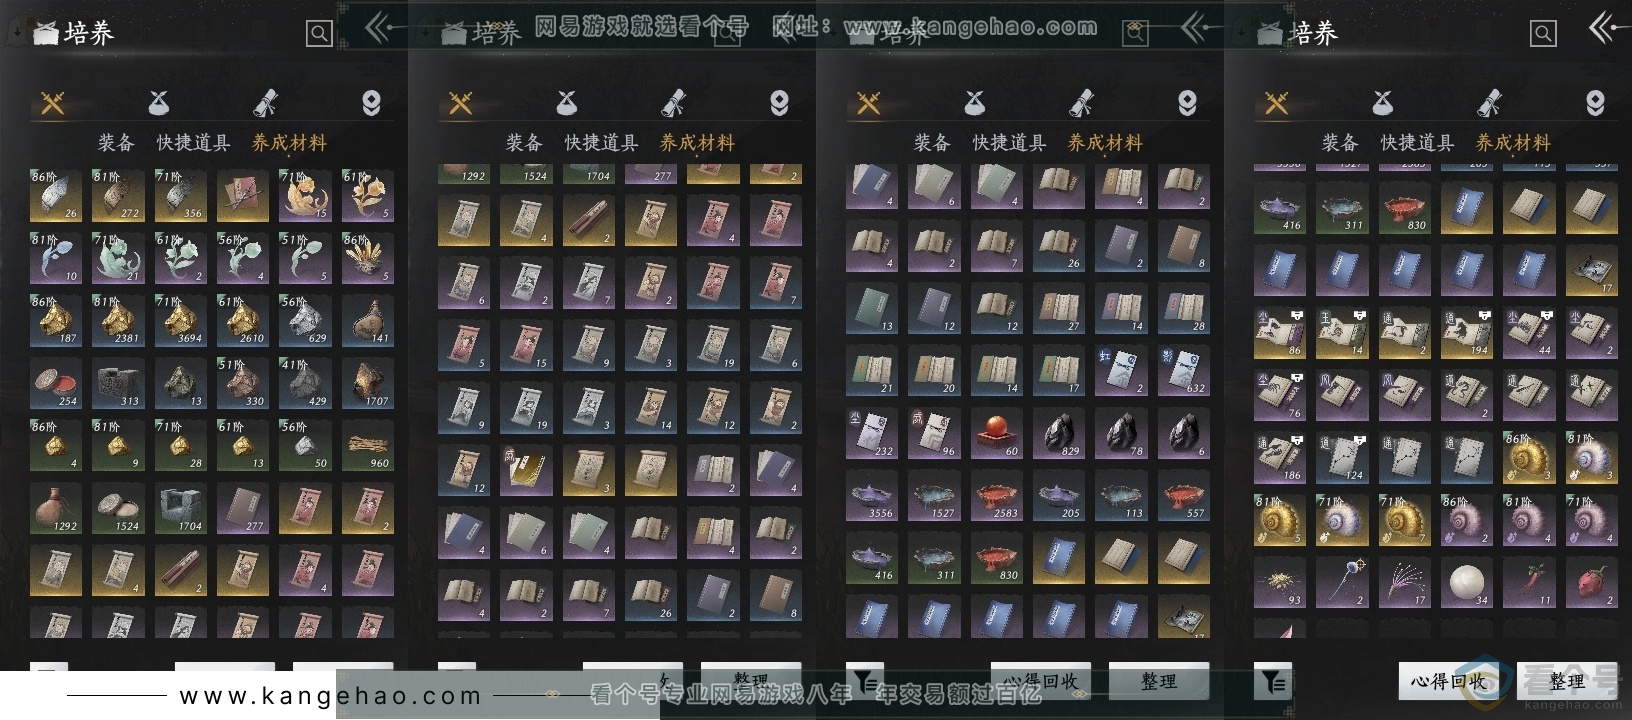
Task: Select the 影 card with count 632
Action: 1183,370
